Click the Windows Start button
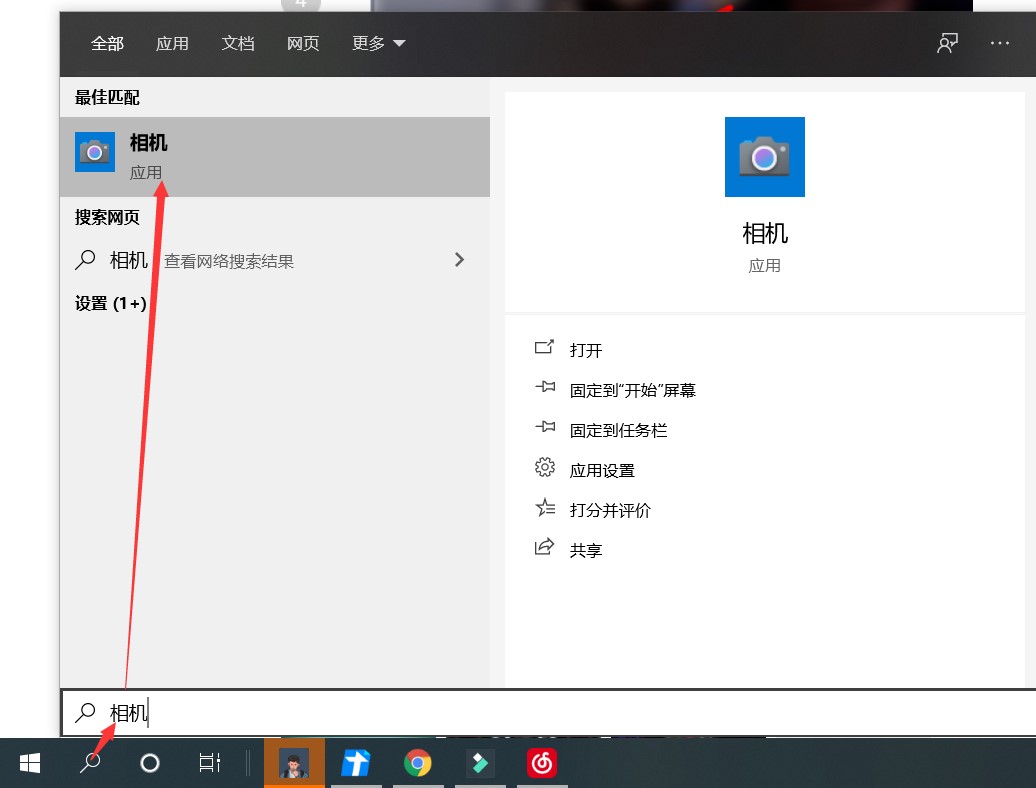Screen dimensions: 1036x788 point(29,763)
